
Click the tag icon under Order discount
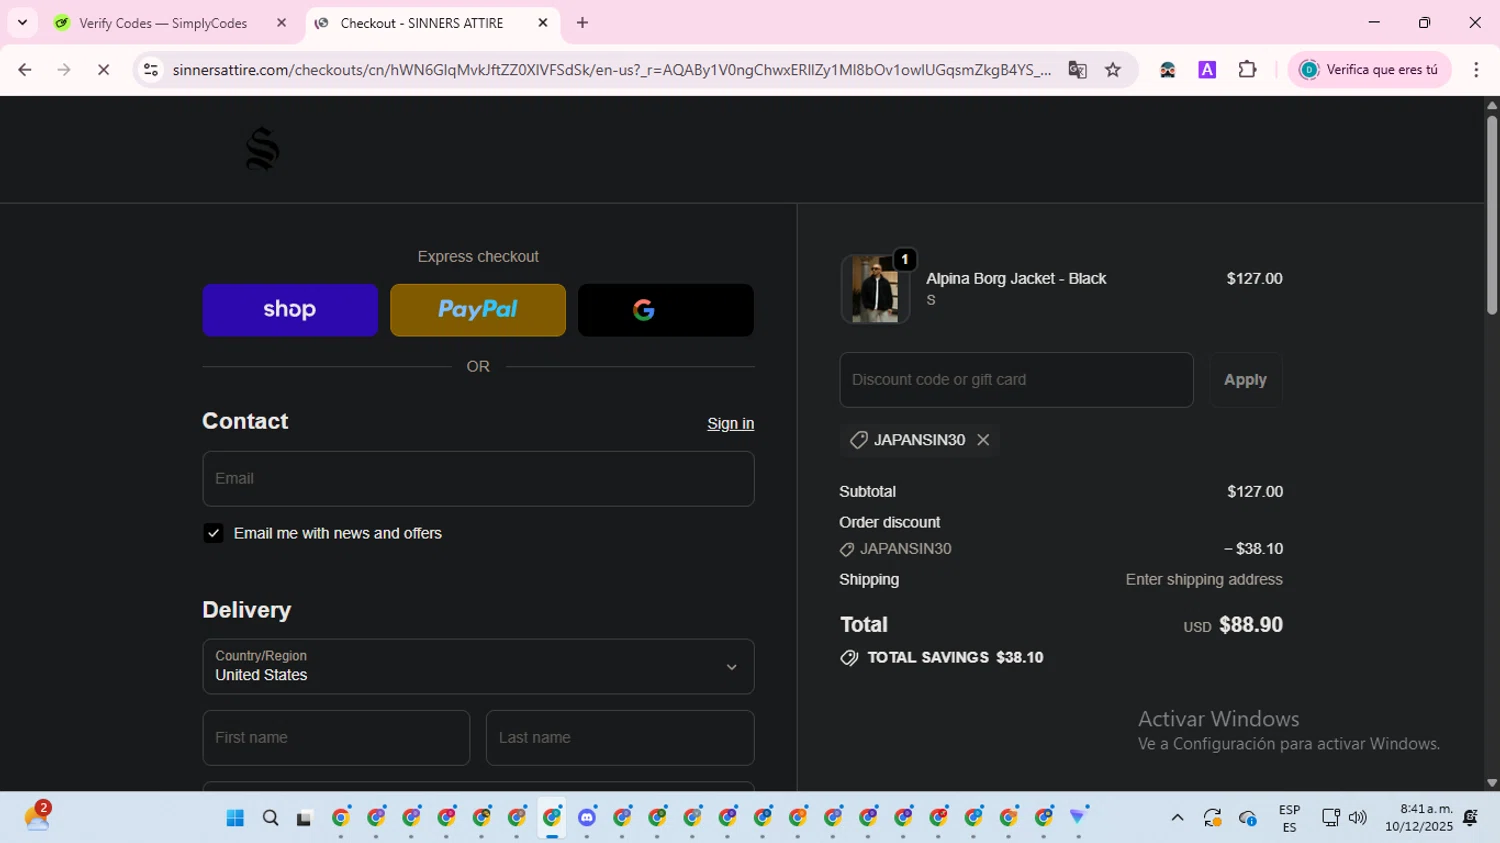click(x=847, y=550)
